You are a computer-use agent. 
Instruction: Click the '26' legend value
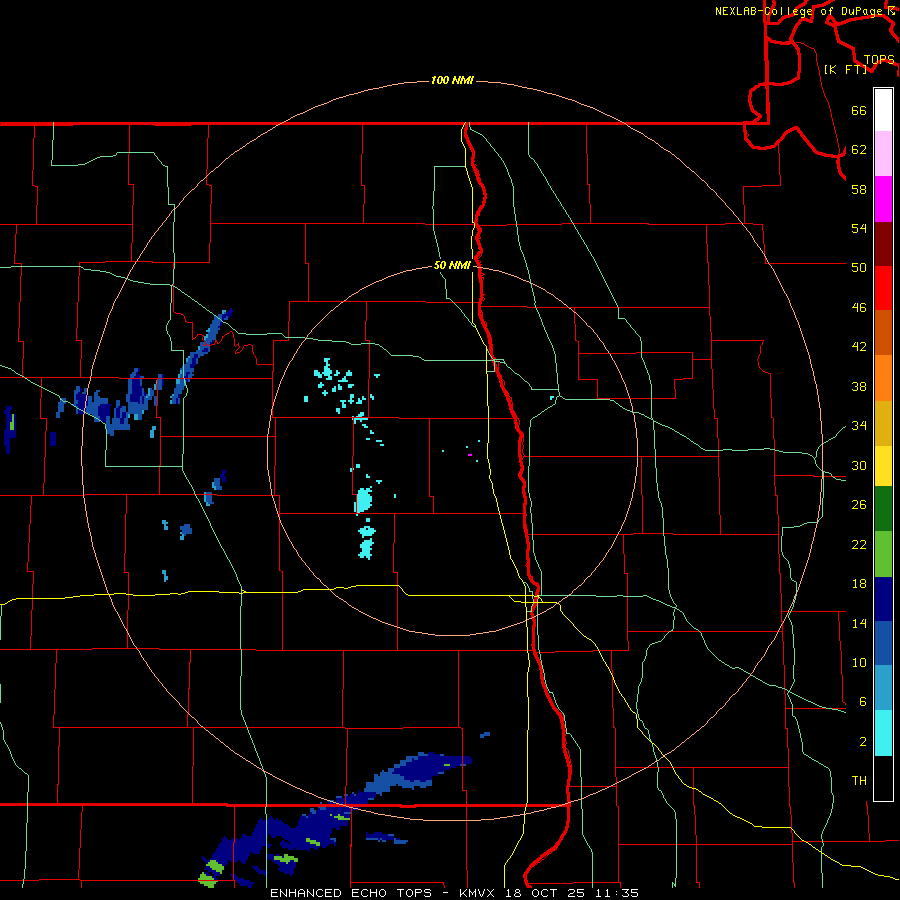(x=859, y=505)
